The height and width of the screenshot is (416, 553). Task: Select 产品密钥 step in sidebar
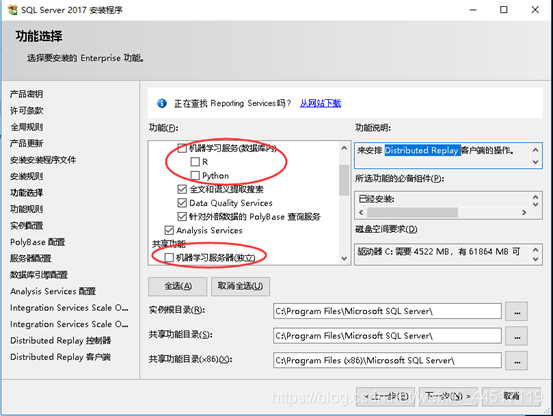pos(27,94)
